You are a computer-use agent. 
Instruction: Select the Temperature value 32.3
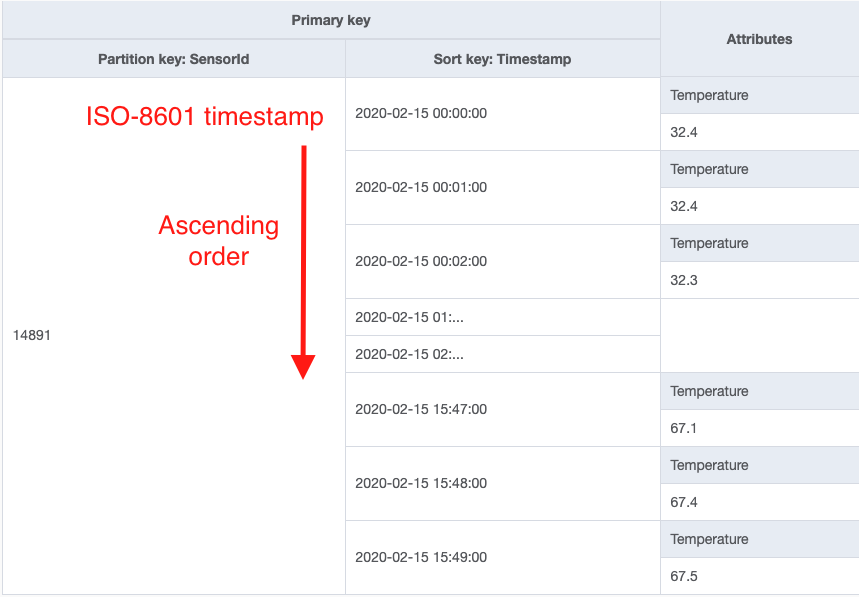click(684, 280)
